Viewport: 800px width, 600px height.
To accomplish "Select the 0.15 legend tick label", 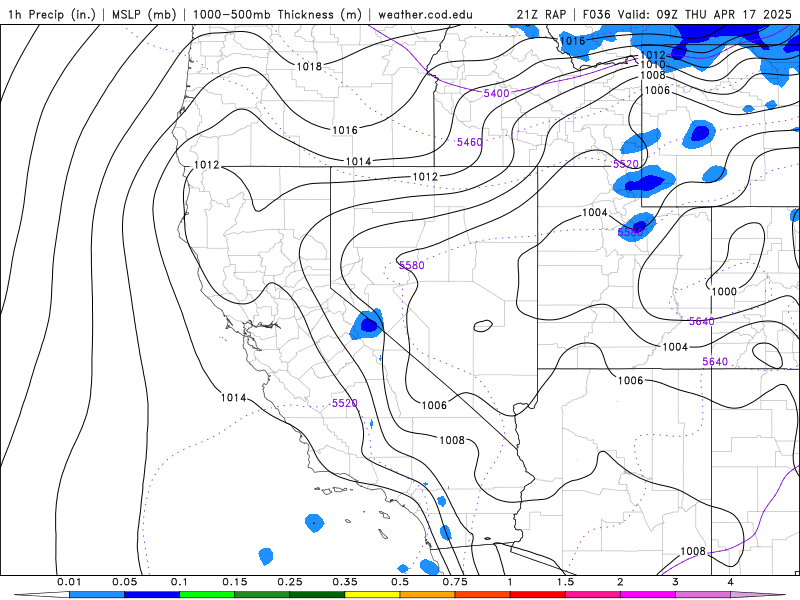I will 235,582.
